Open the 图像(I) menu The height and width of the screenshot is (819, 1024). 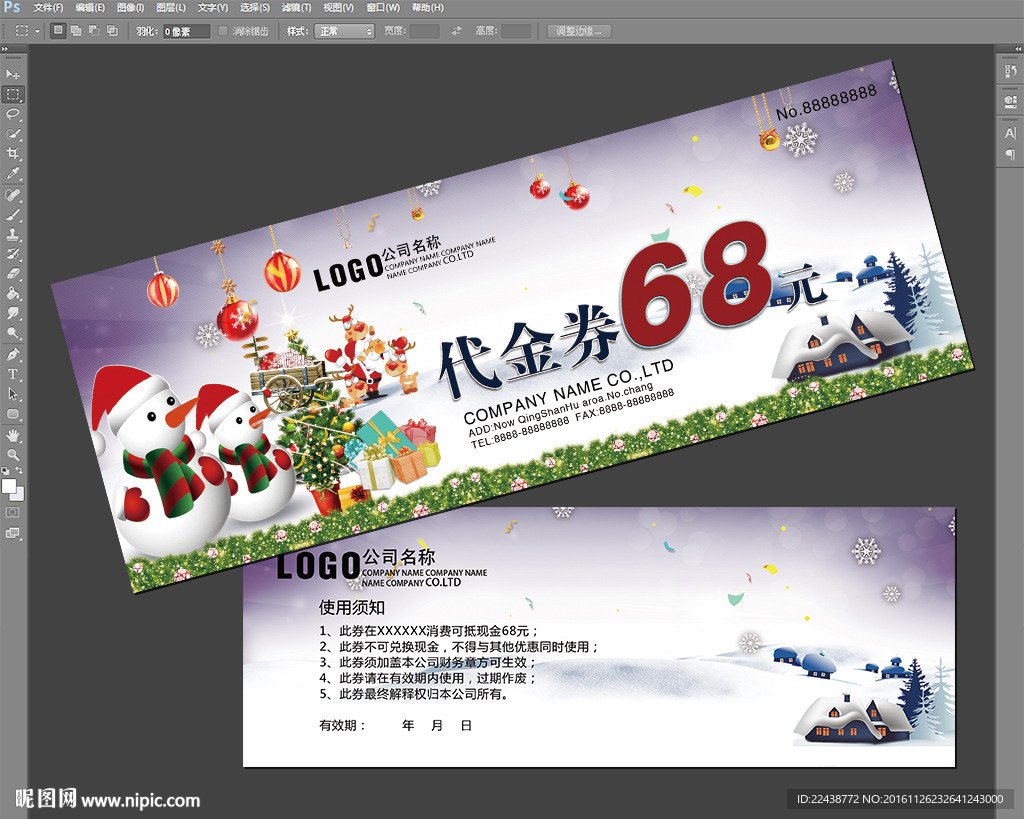pyautogui.click(x=131, y=8)
